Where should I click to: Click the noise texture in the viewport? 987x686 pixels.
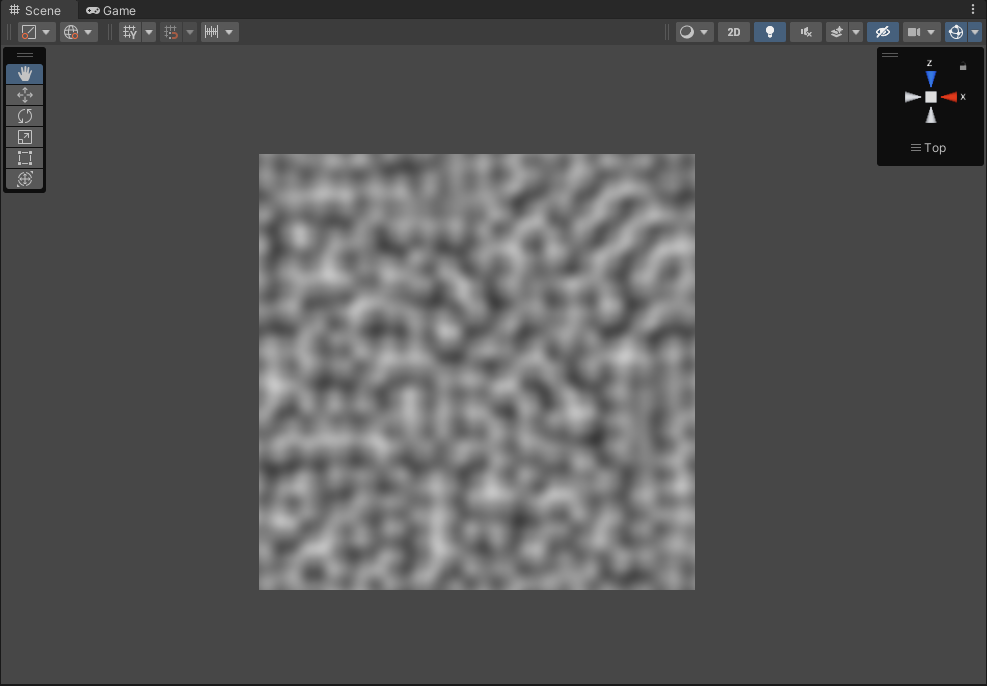[476, 371]
